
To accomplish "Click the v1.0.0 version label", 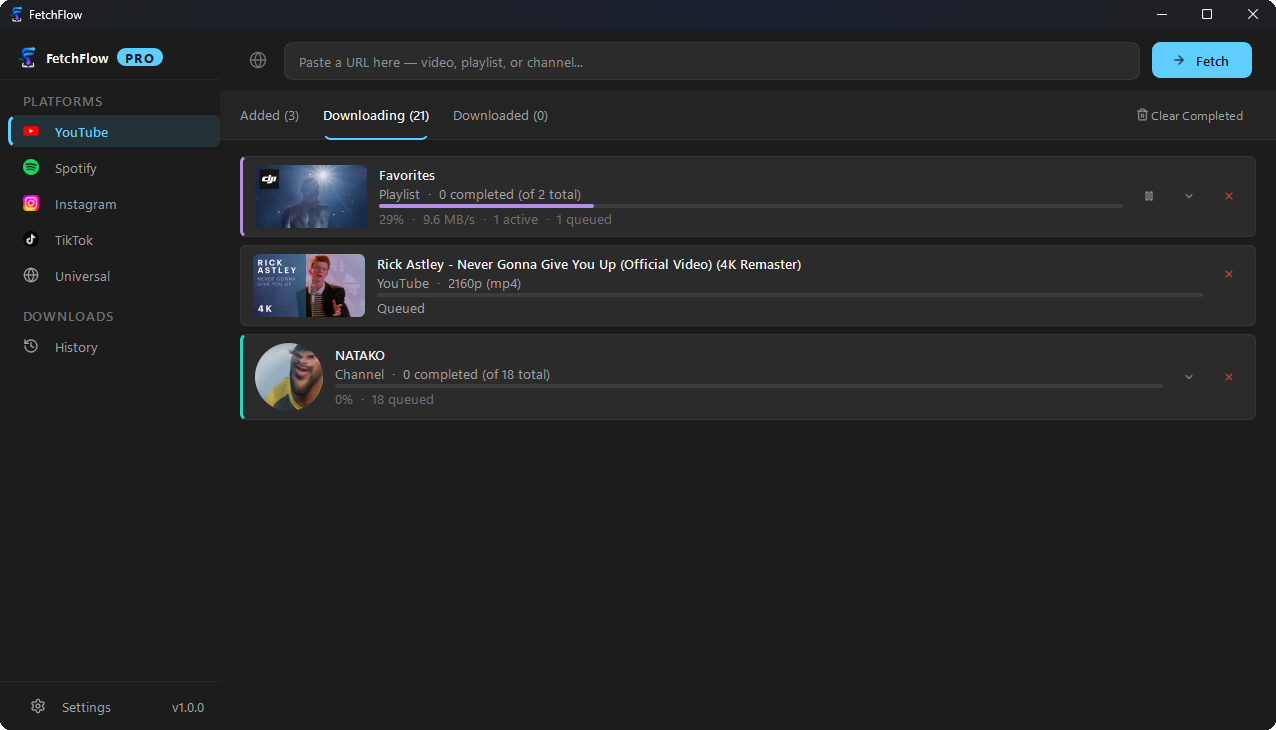I will (188, 707).
